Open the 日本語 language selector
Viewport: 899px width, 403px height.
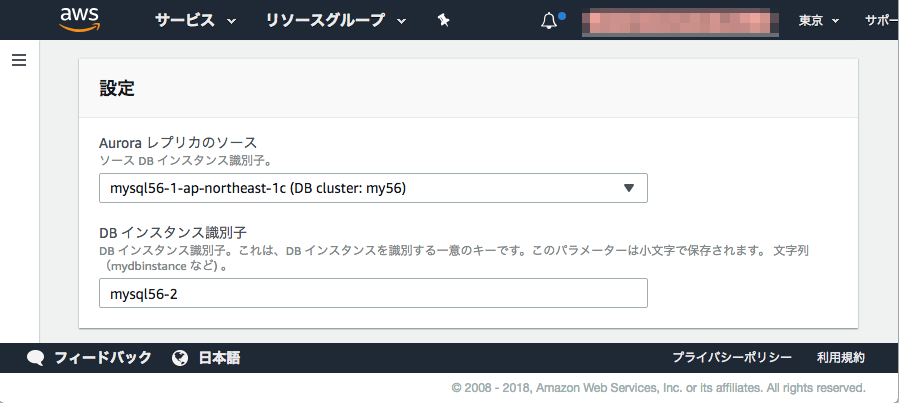(219, 358)
